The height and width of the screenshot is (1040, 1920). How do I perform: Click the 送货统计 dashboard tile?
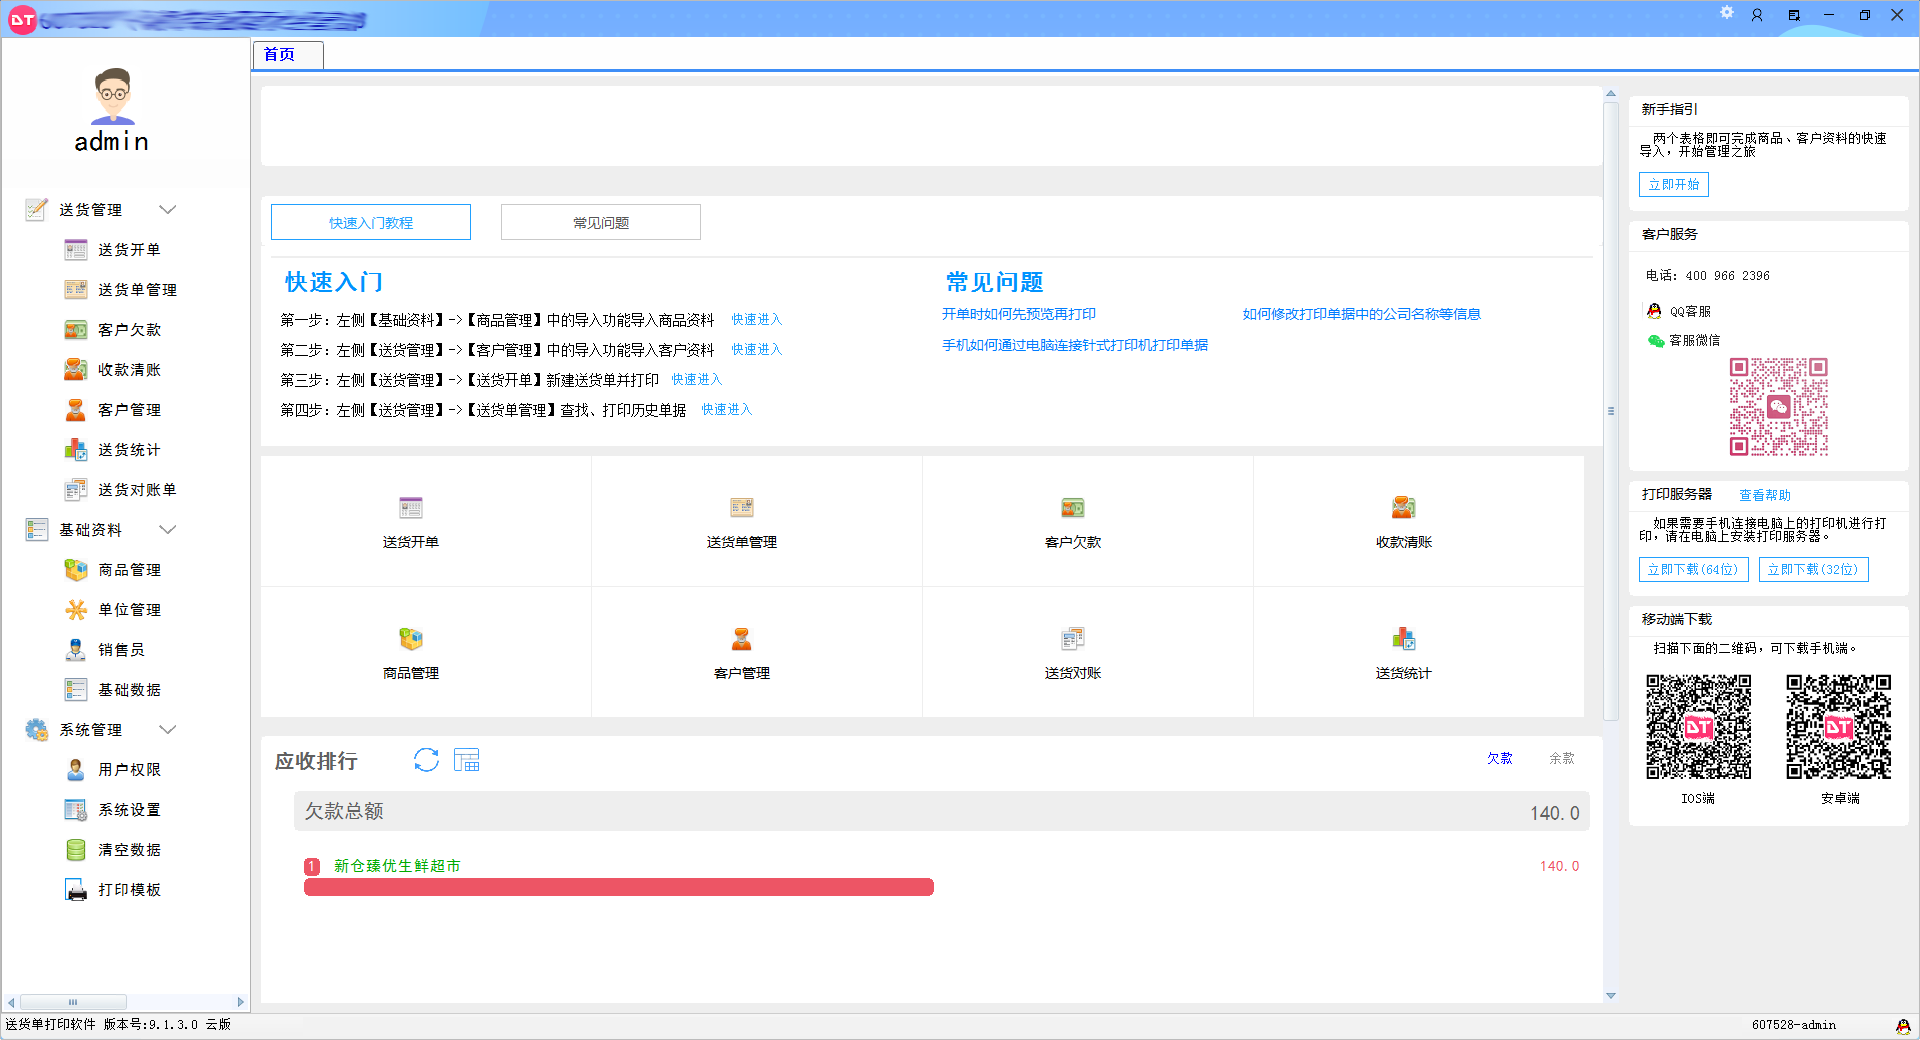point(1419,652)
